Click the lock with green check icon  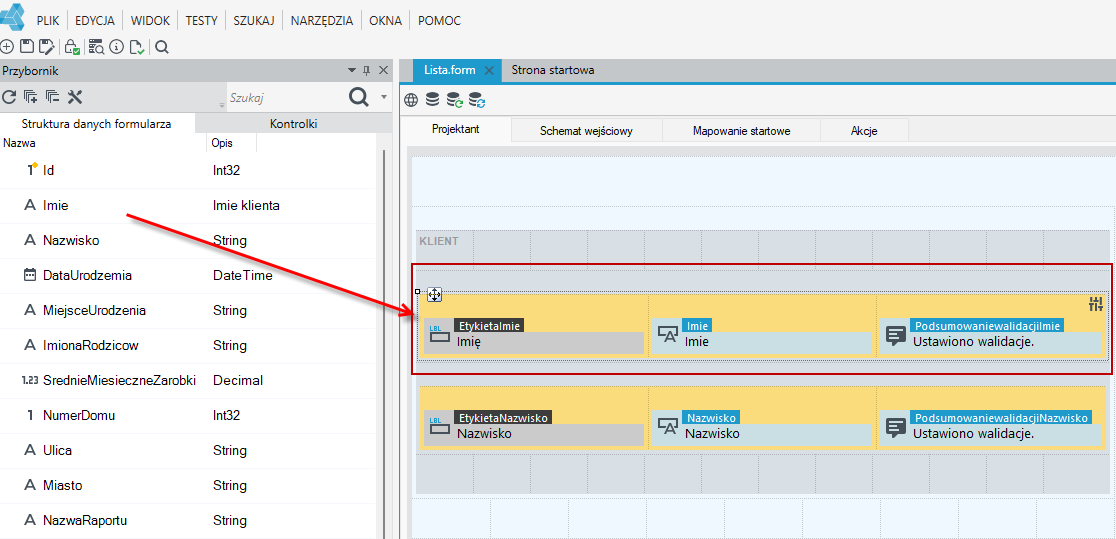[x=71, y=47]
